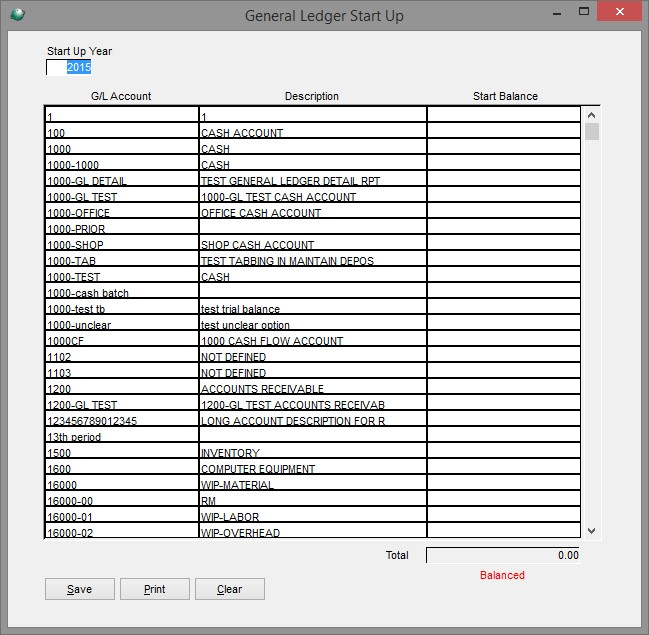Click the scroll up arrow of account list
This screenshot has width=649, height=635.
point(591,115)
